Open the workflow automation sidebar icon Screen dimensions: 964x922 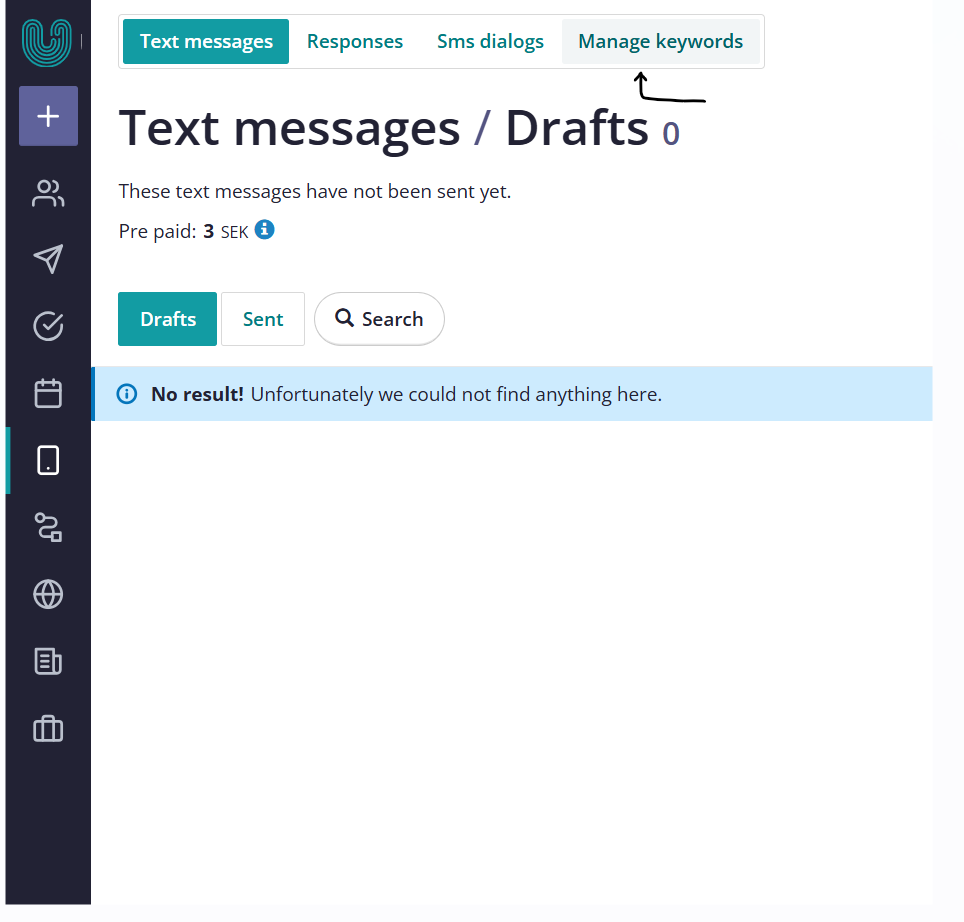[x=48, y=527]
